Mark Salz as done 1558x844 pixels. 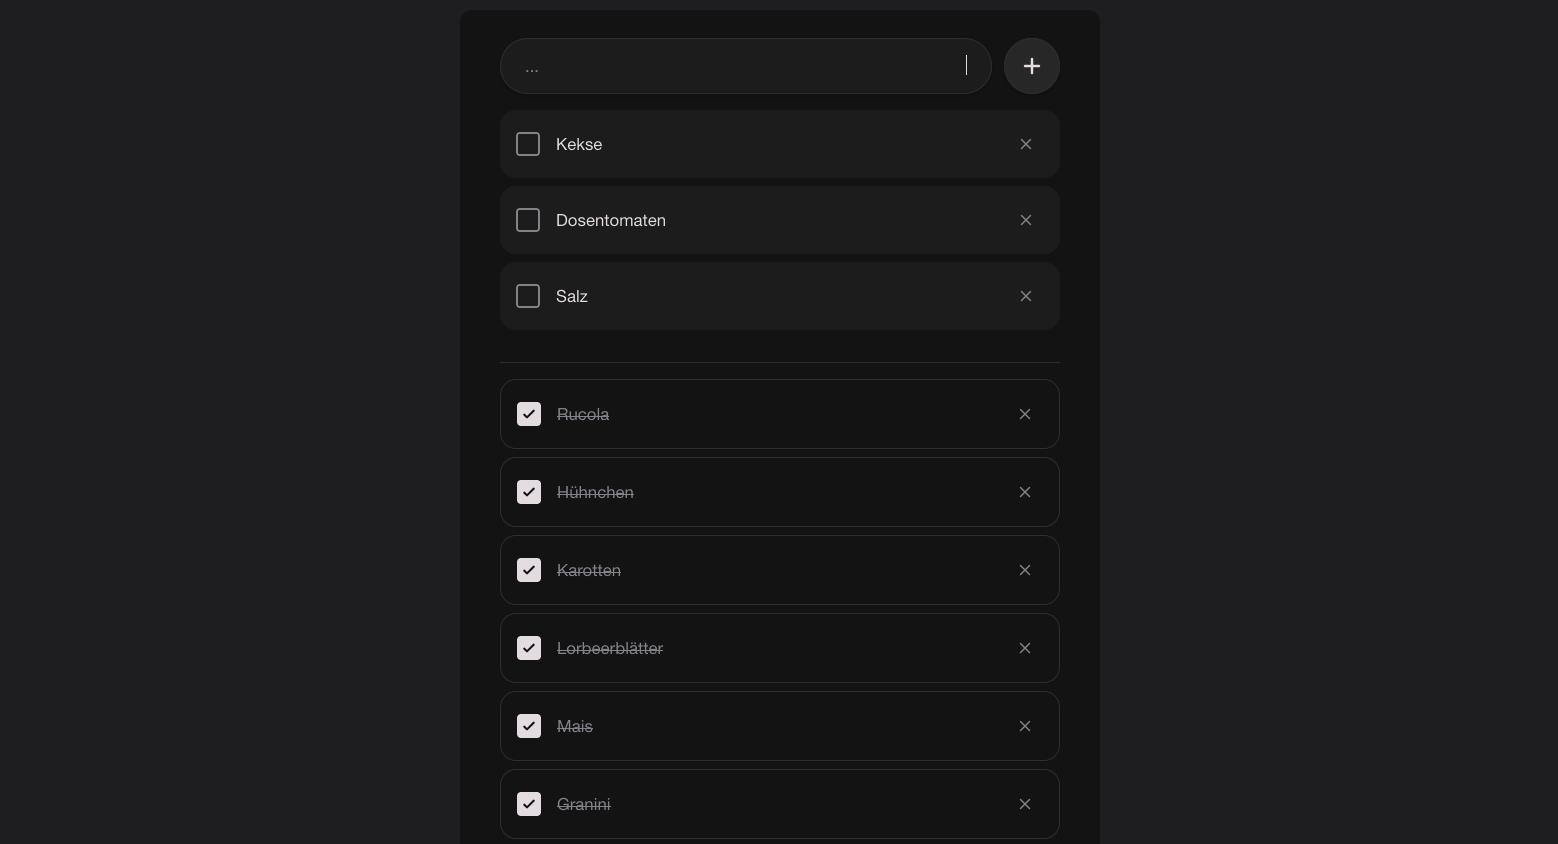(528, 296)
